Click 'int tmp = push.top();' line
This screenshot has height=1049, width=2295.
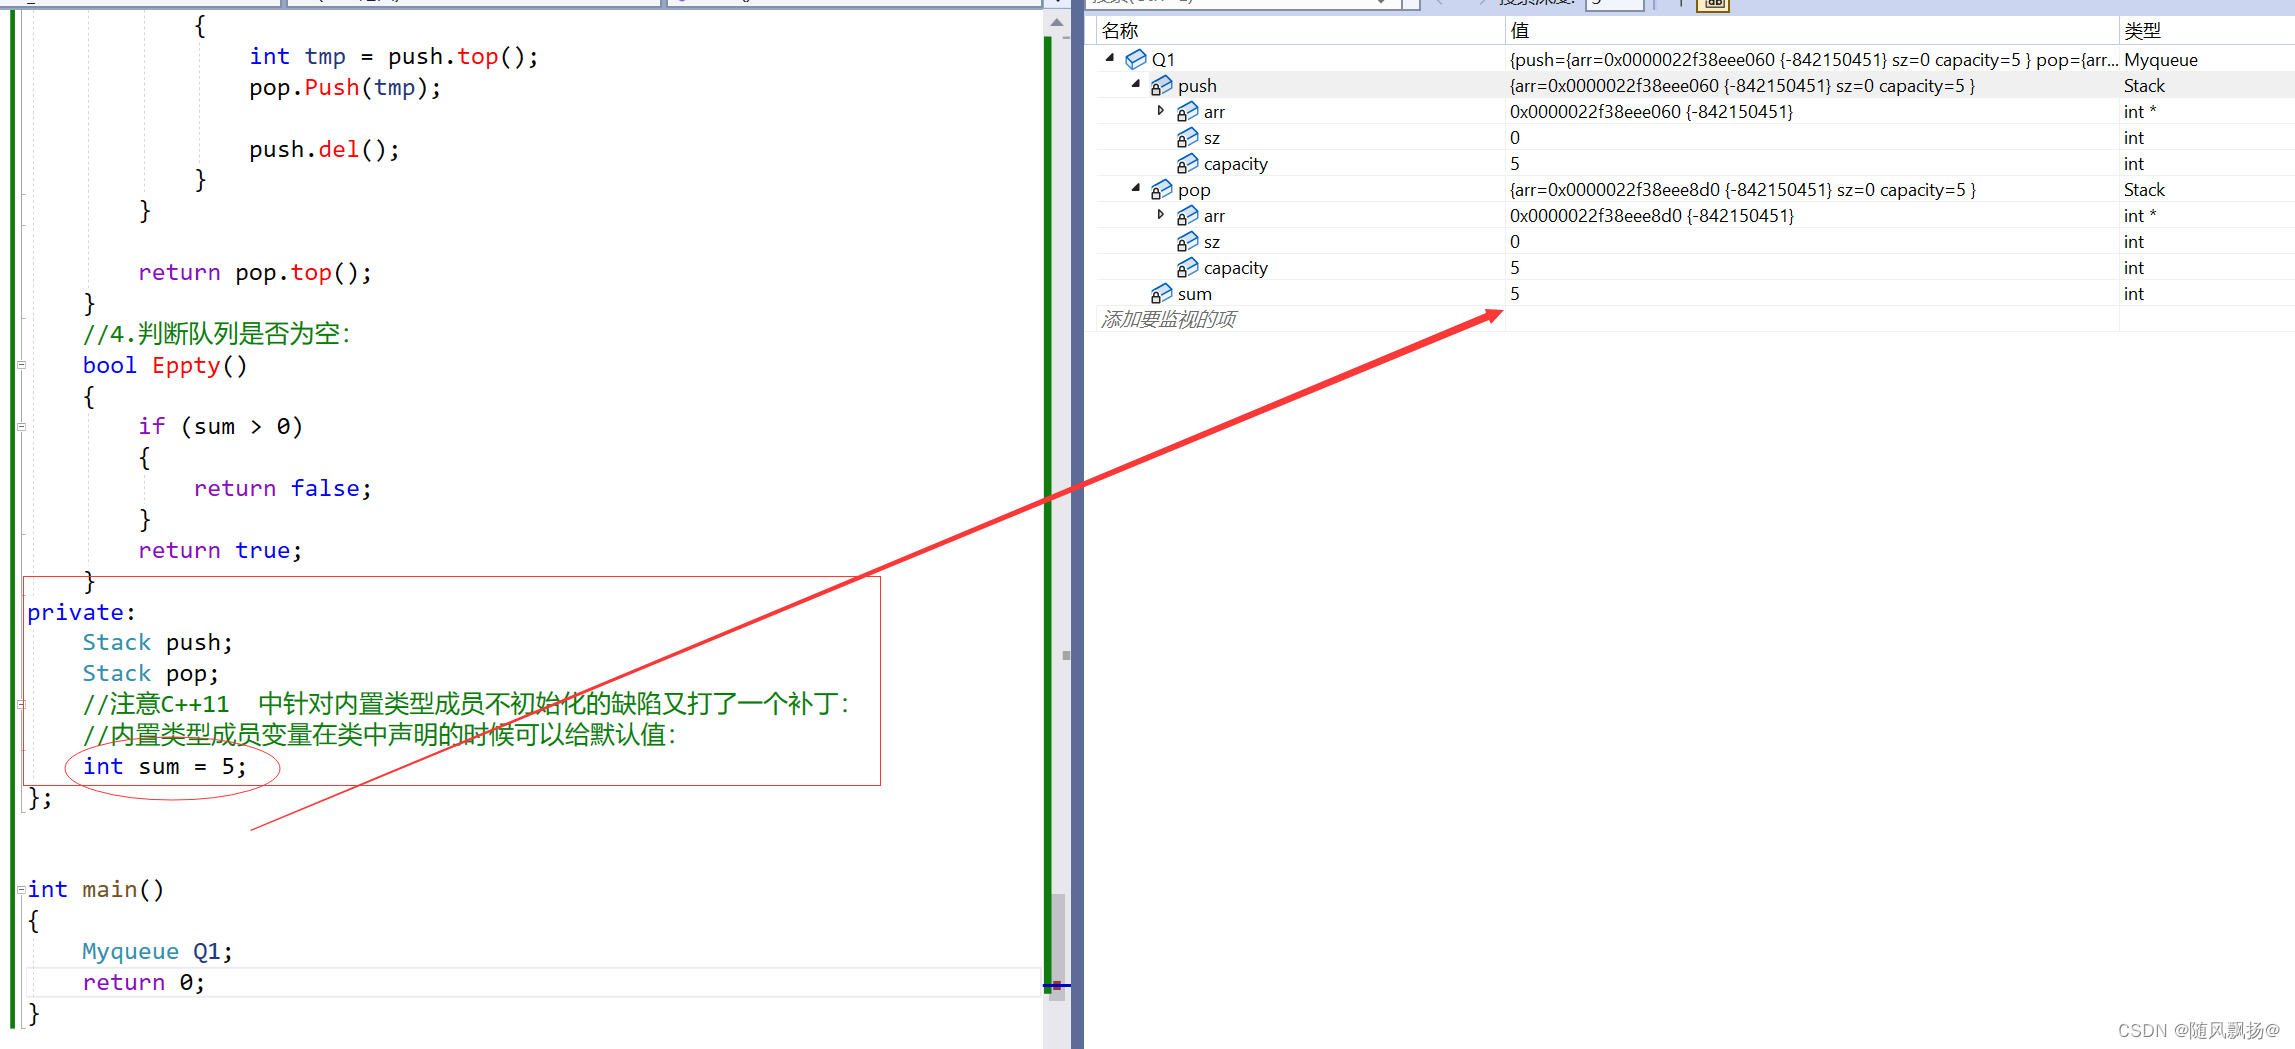tap(393, 56)
